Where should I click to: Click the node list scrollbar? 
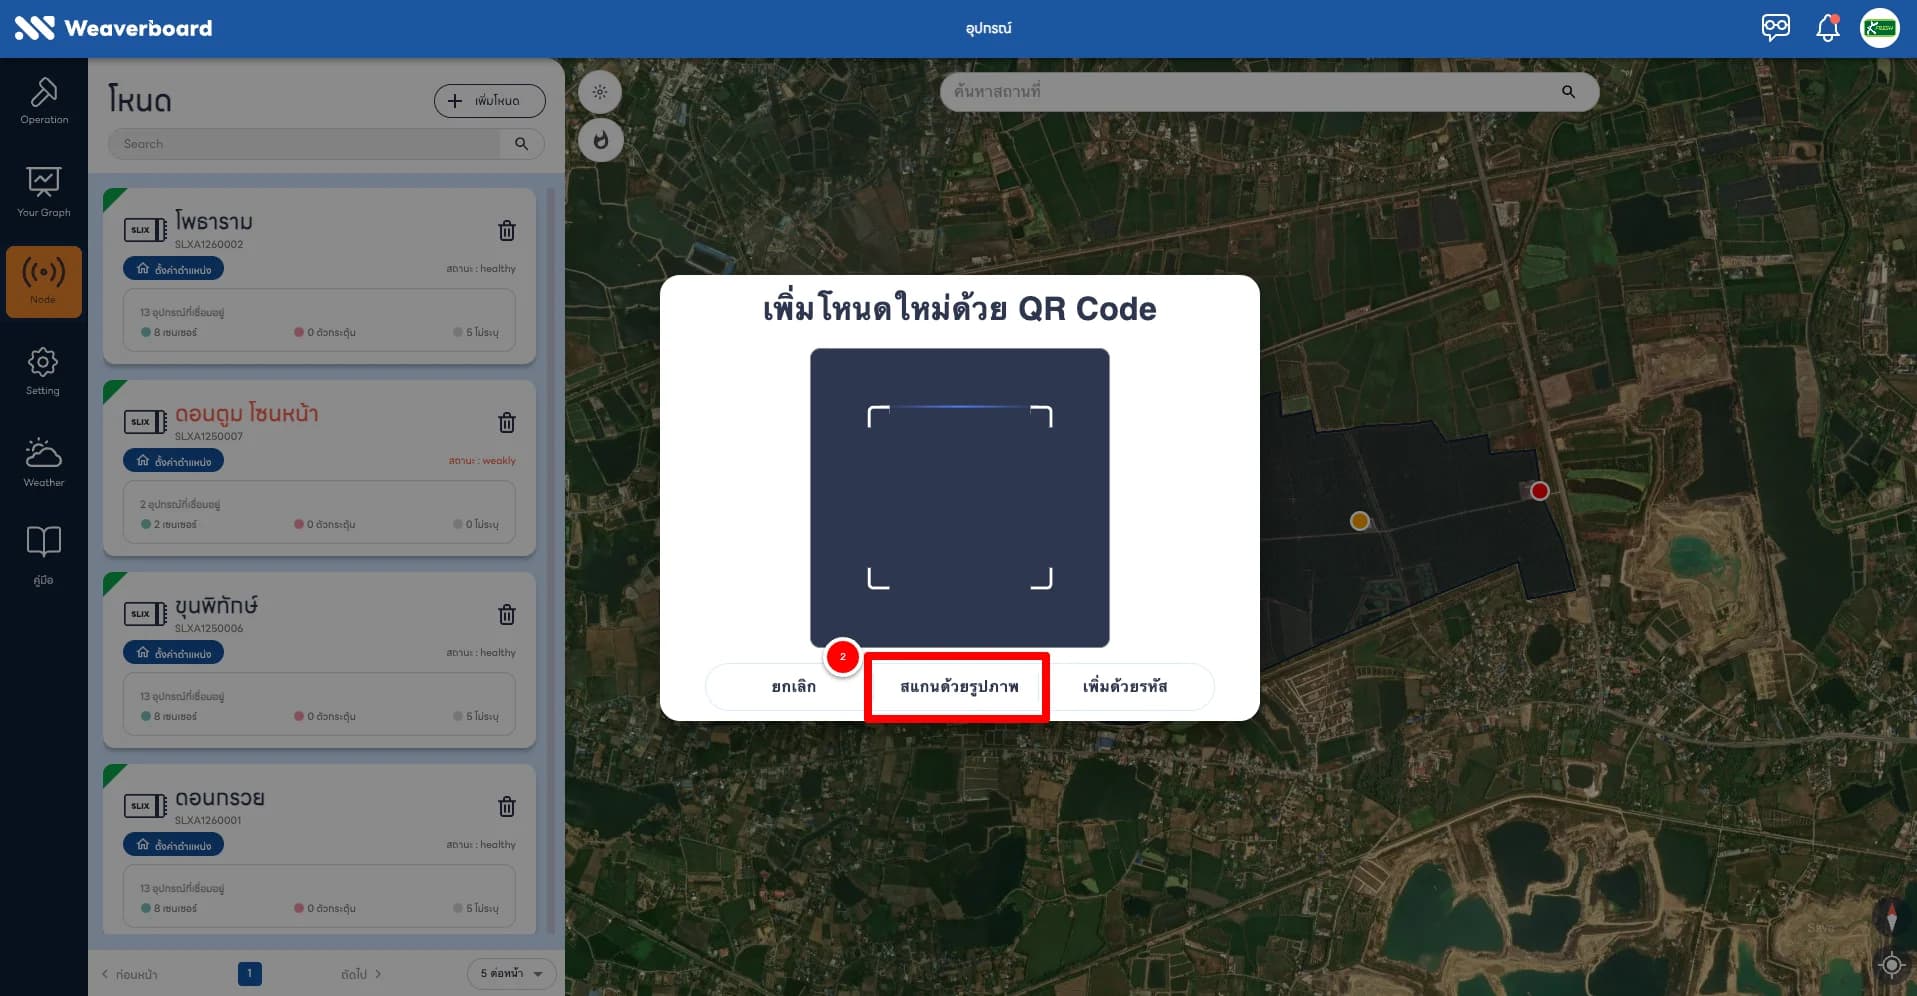coord(550,560)
